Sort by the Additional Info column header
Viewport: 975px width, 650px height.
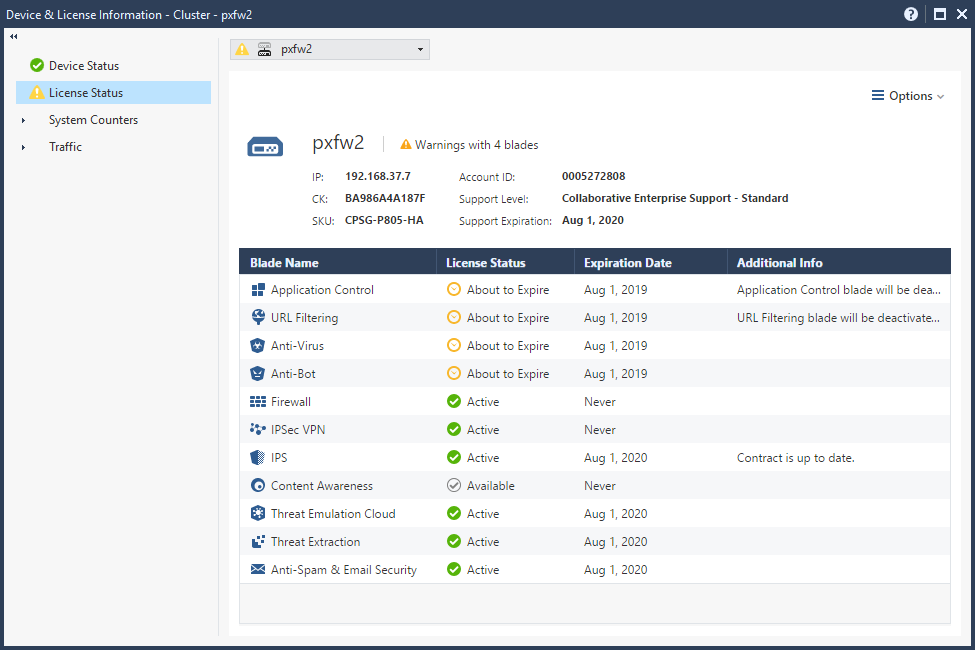point(839,262)
